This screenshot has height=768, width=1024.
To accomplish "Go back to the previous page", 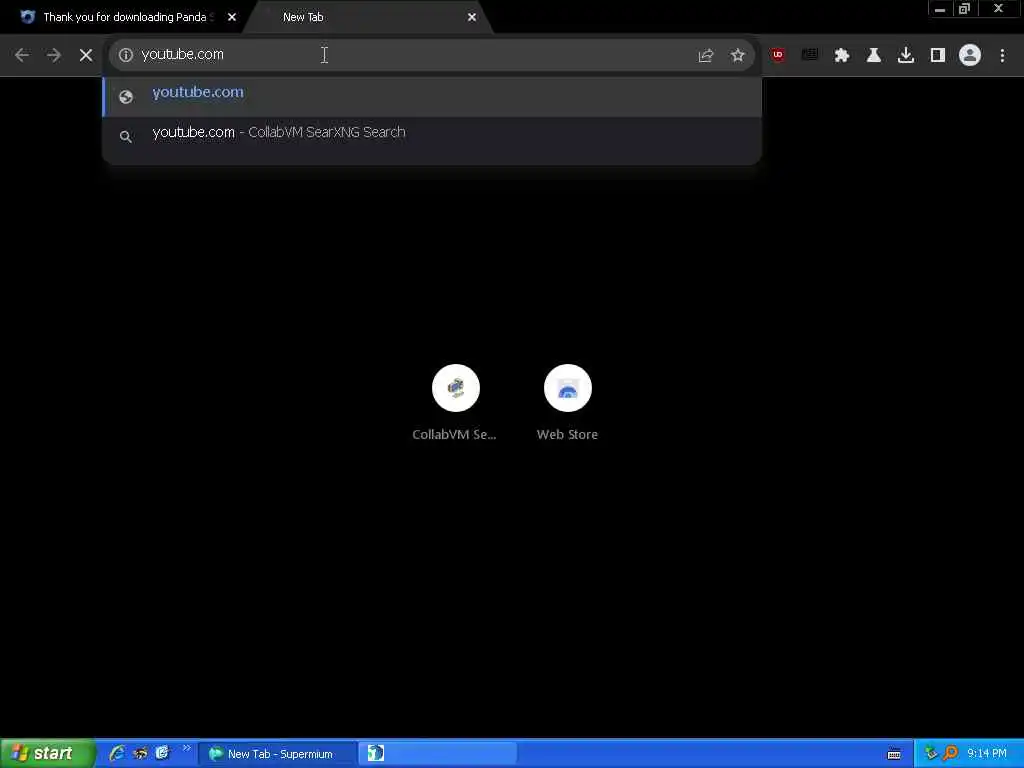I will tap(22, 56).
